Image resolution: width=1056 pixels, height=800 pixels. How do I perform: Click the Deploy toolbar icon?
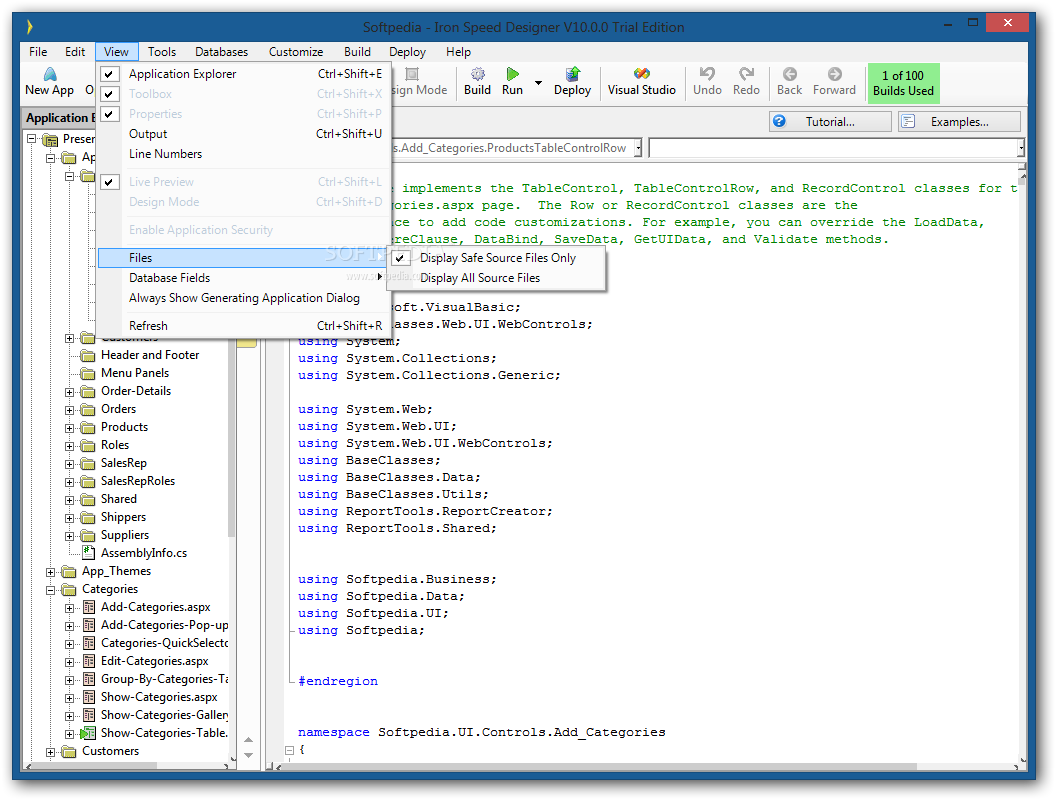(x=572, y=73)
